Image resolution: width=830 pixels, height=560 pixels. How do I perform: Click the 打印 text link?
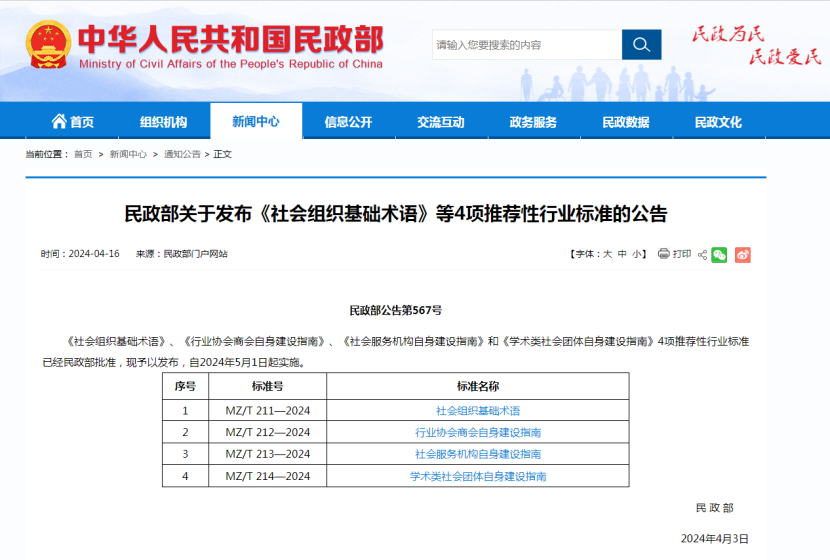(x=682, y=254)
